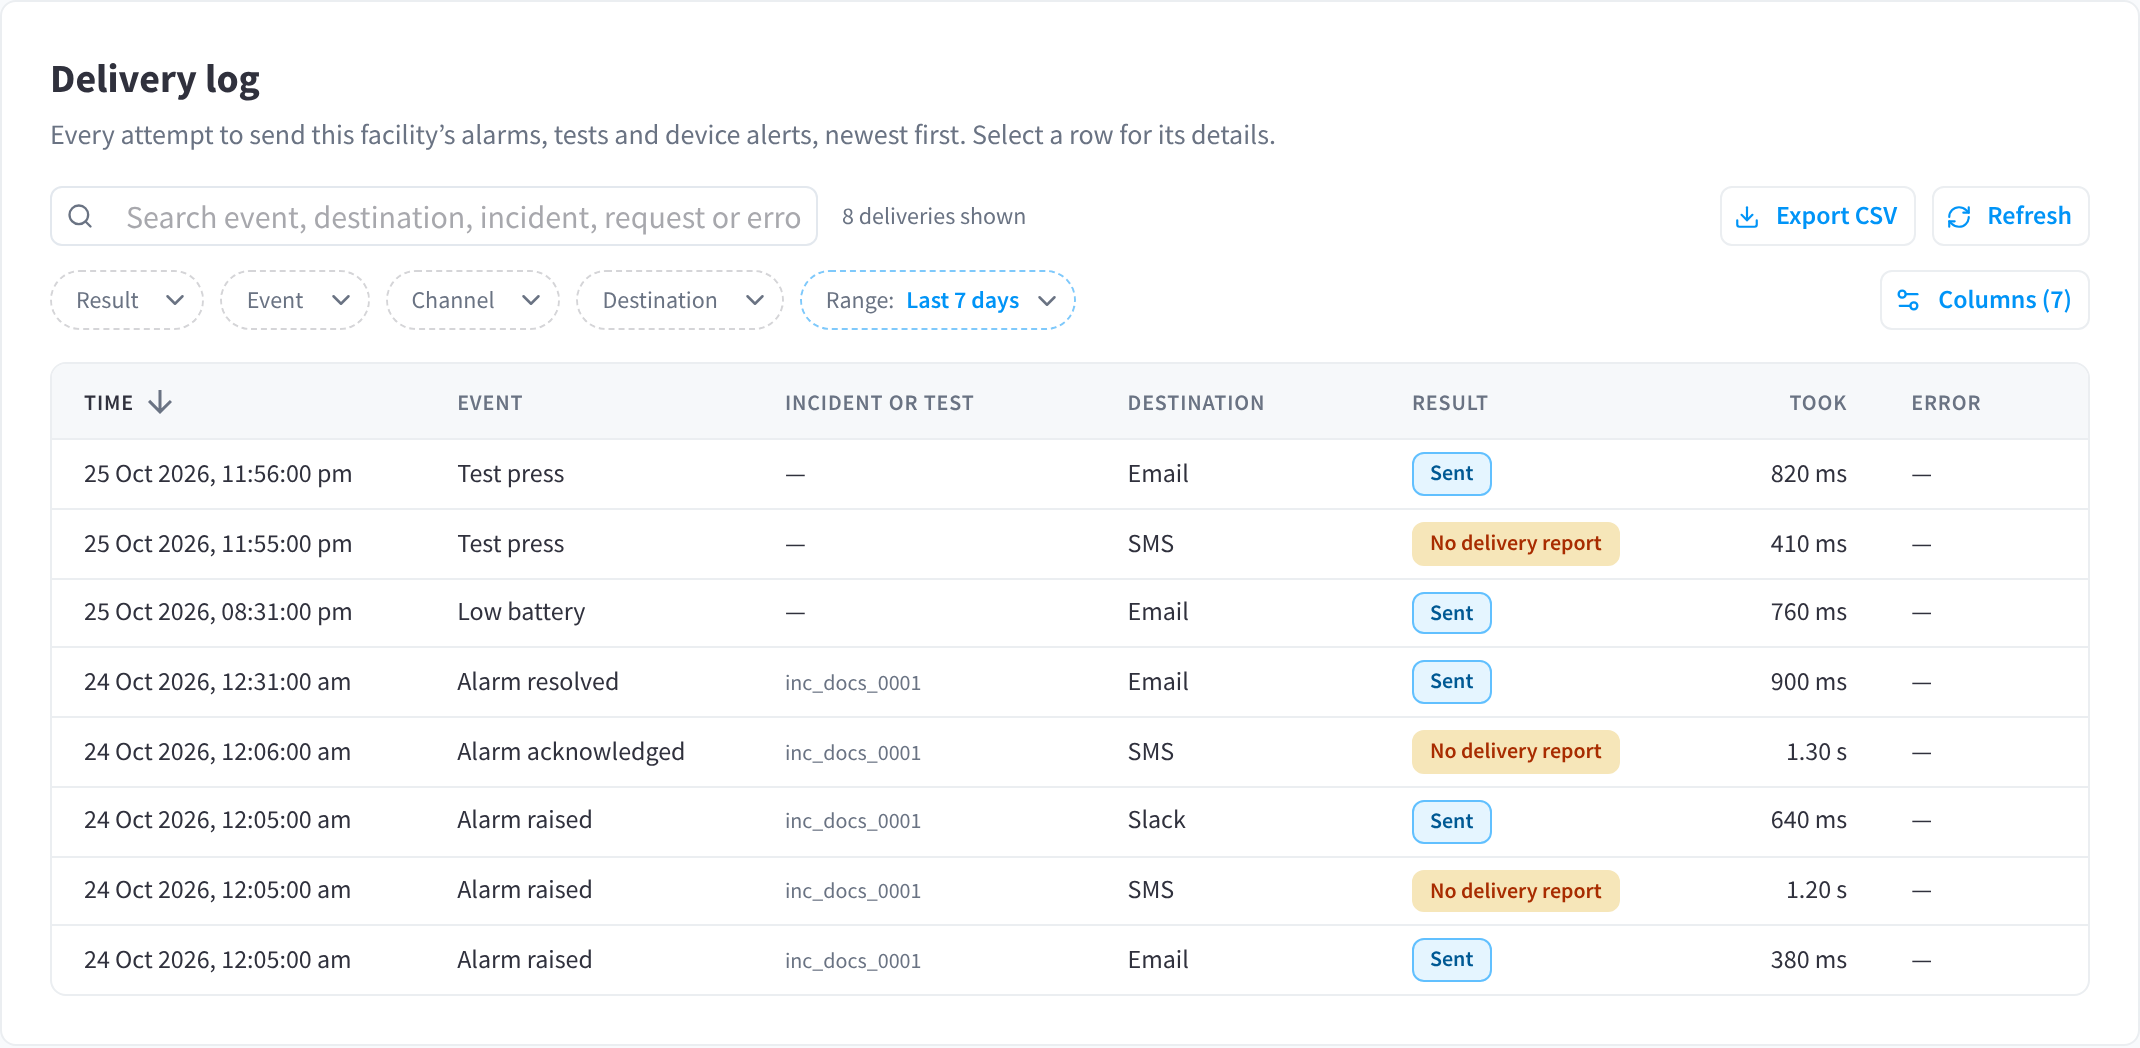
Task: Click the DESTINATION column header
Action: pyautogui.click(x=1196, y=403)
